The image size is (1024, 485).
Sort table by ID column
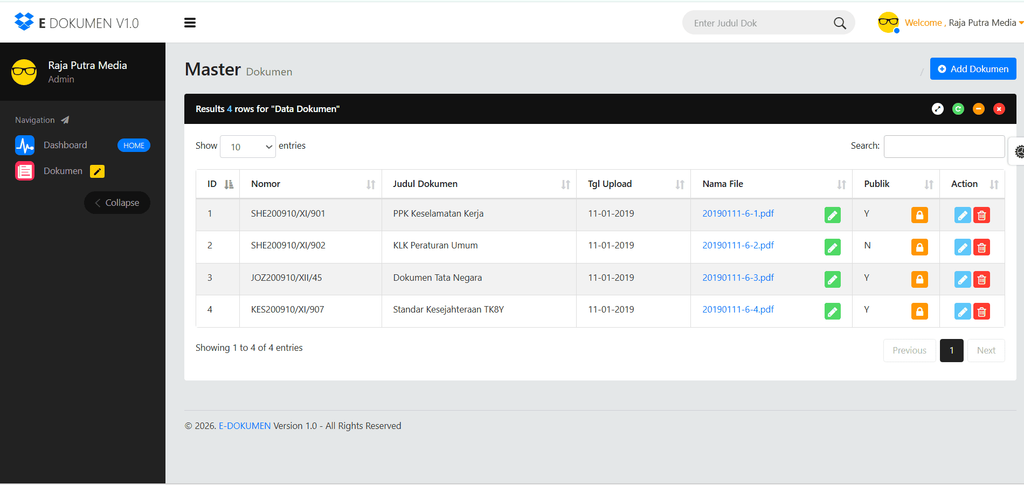[x=219, y=184]
